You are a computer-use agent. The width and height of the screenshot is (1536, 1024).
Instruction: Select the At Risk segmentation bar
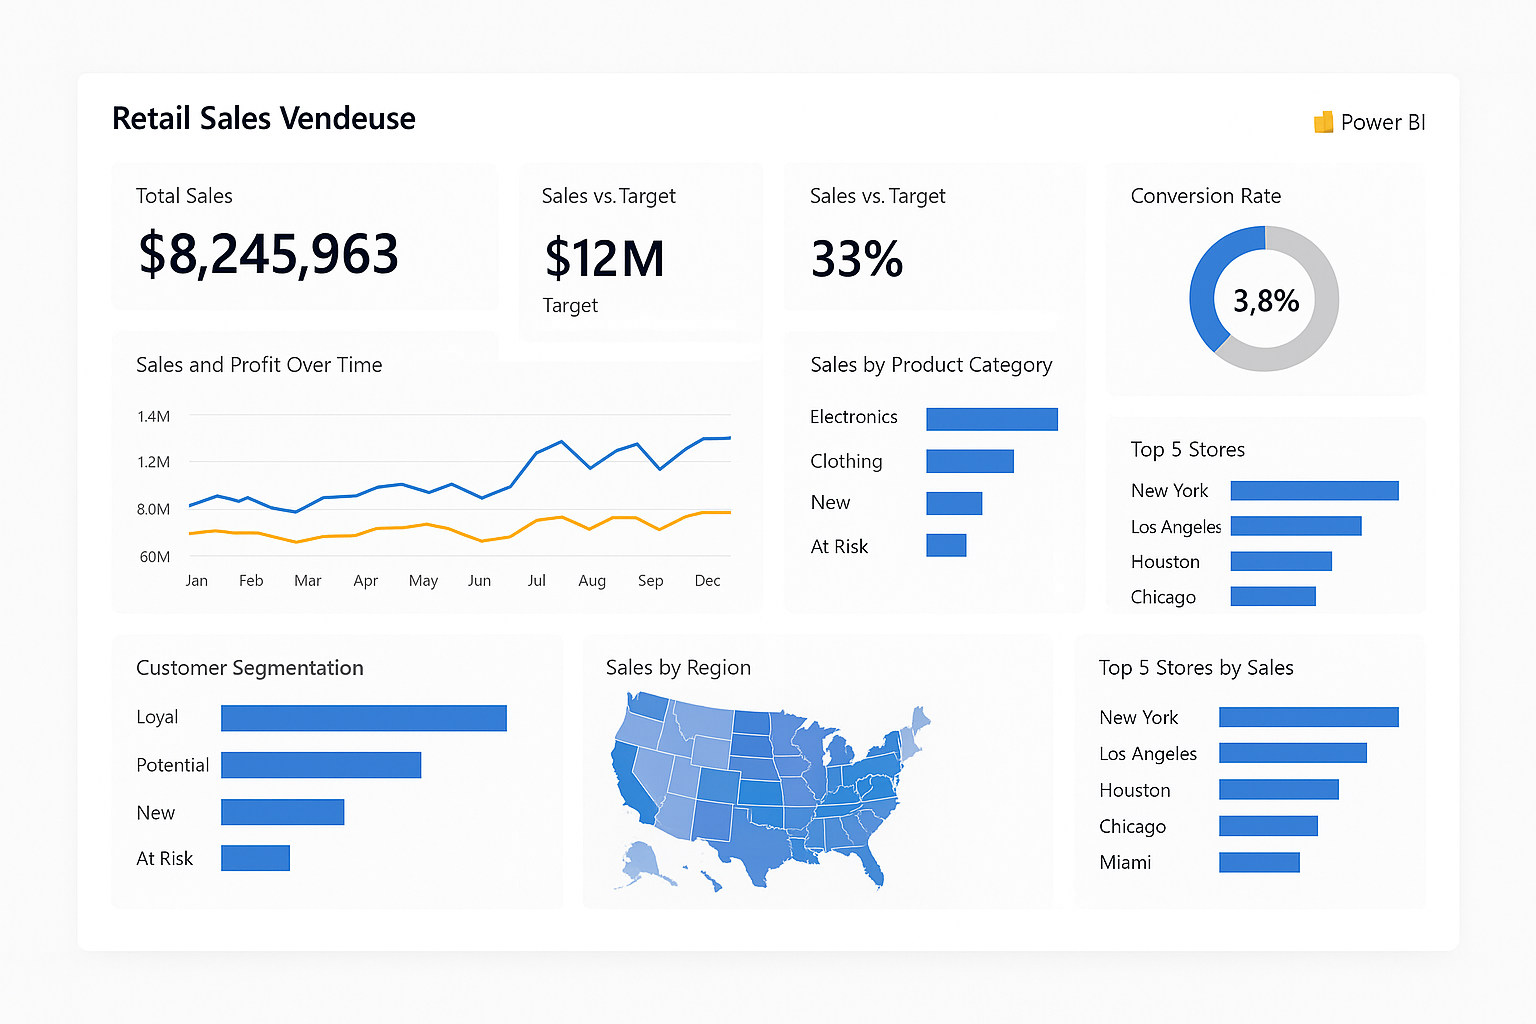coord(255,857)
